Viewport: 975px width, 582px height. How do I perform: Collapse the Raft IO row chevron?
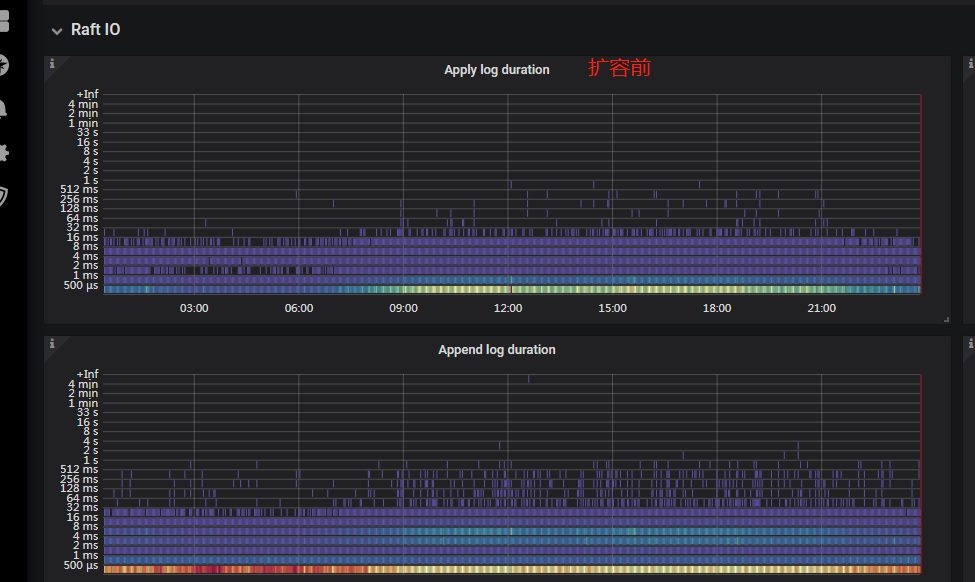click(57, 31)
